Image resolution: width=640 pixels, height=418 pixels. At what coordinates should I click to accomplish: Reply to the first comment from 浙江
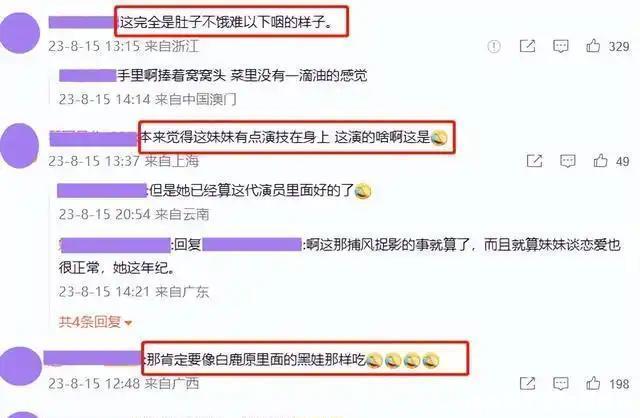coord(560,46)
